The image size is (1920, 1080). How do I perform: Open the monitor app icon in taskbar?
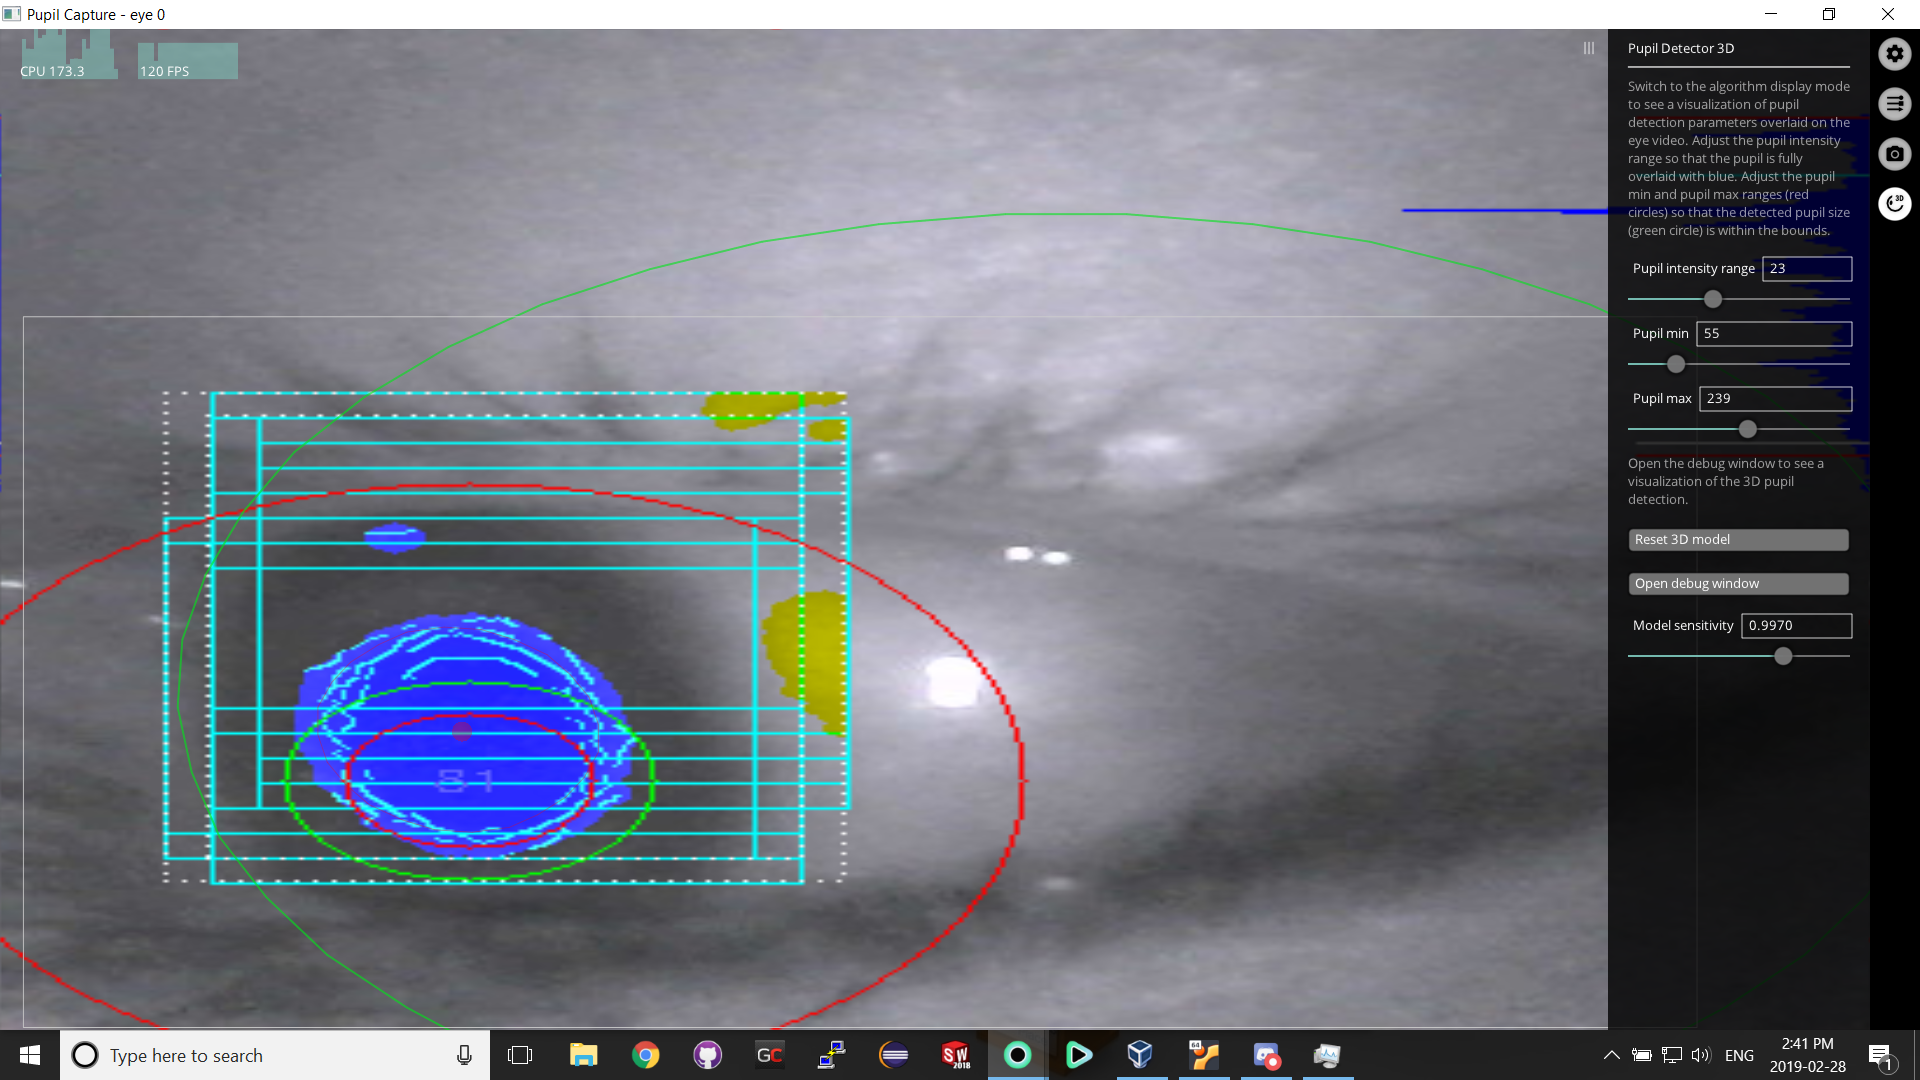(x=1327, y=1055)
